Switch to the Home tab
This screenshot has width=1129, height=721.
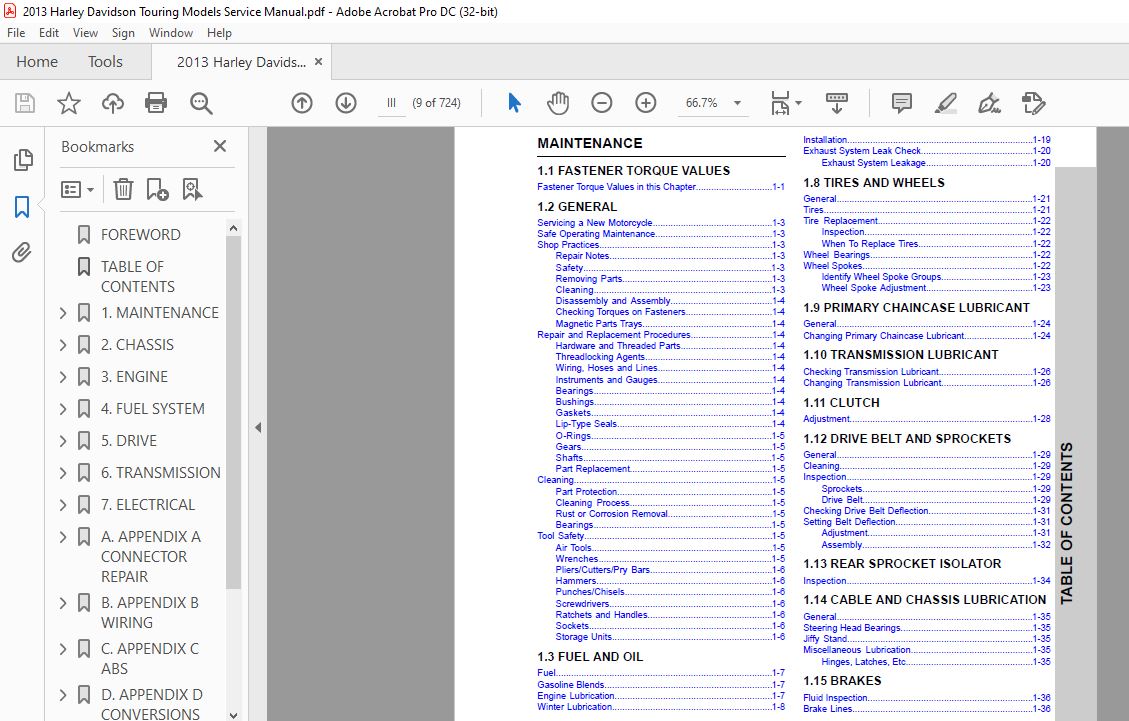tap(37, 62)
